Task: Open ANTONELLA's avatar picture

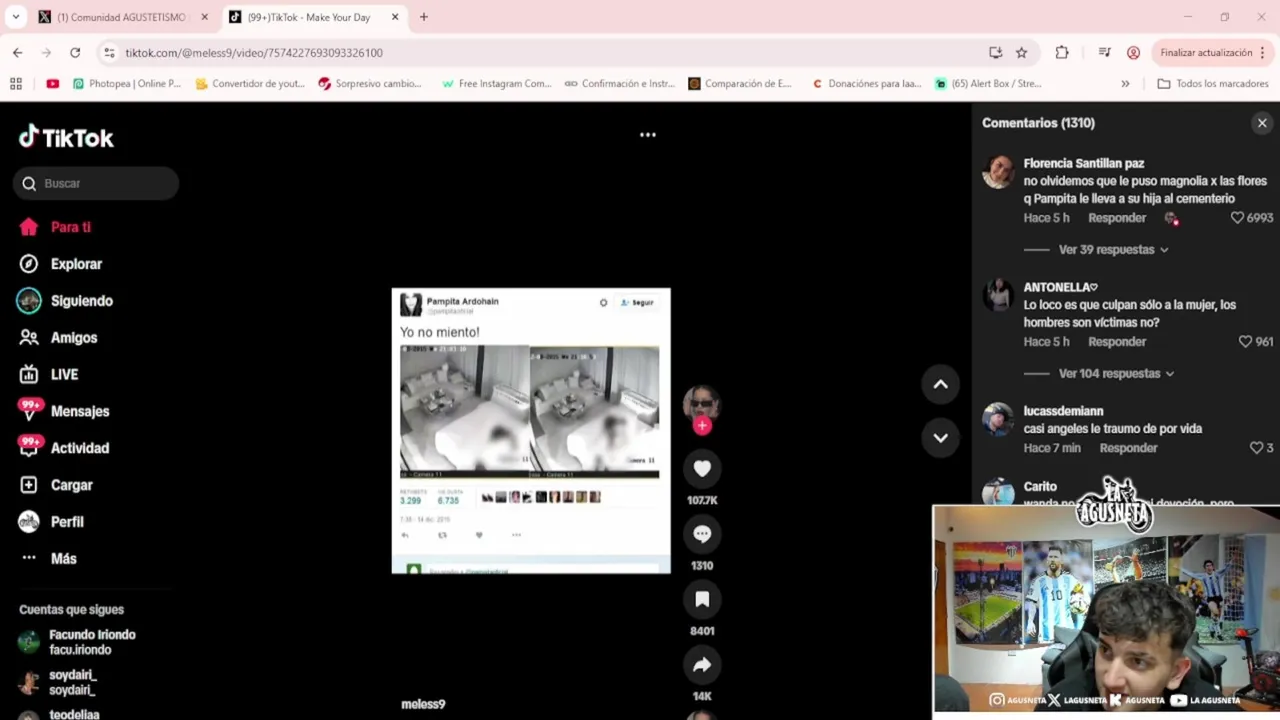Action: 998,295
